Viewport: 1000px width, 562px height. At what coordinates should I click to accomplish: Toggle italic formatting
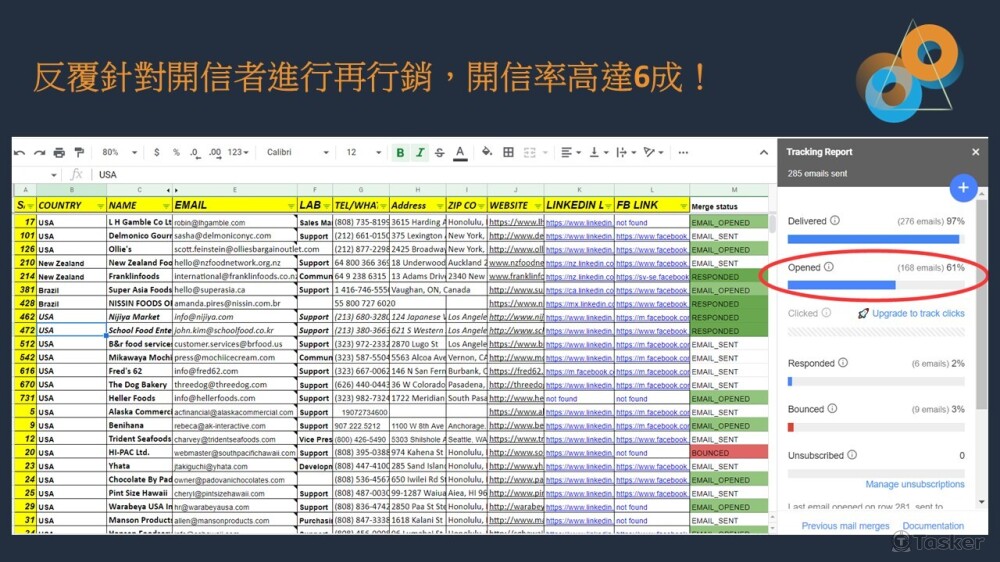pos(420,152)
